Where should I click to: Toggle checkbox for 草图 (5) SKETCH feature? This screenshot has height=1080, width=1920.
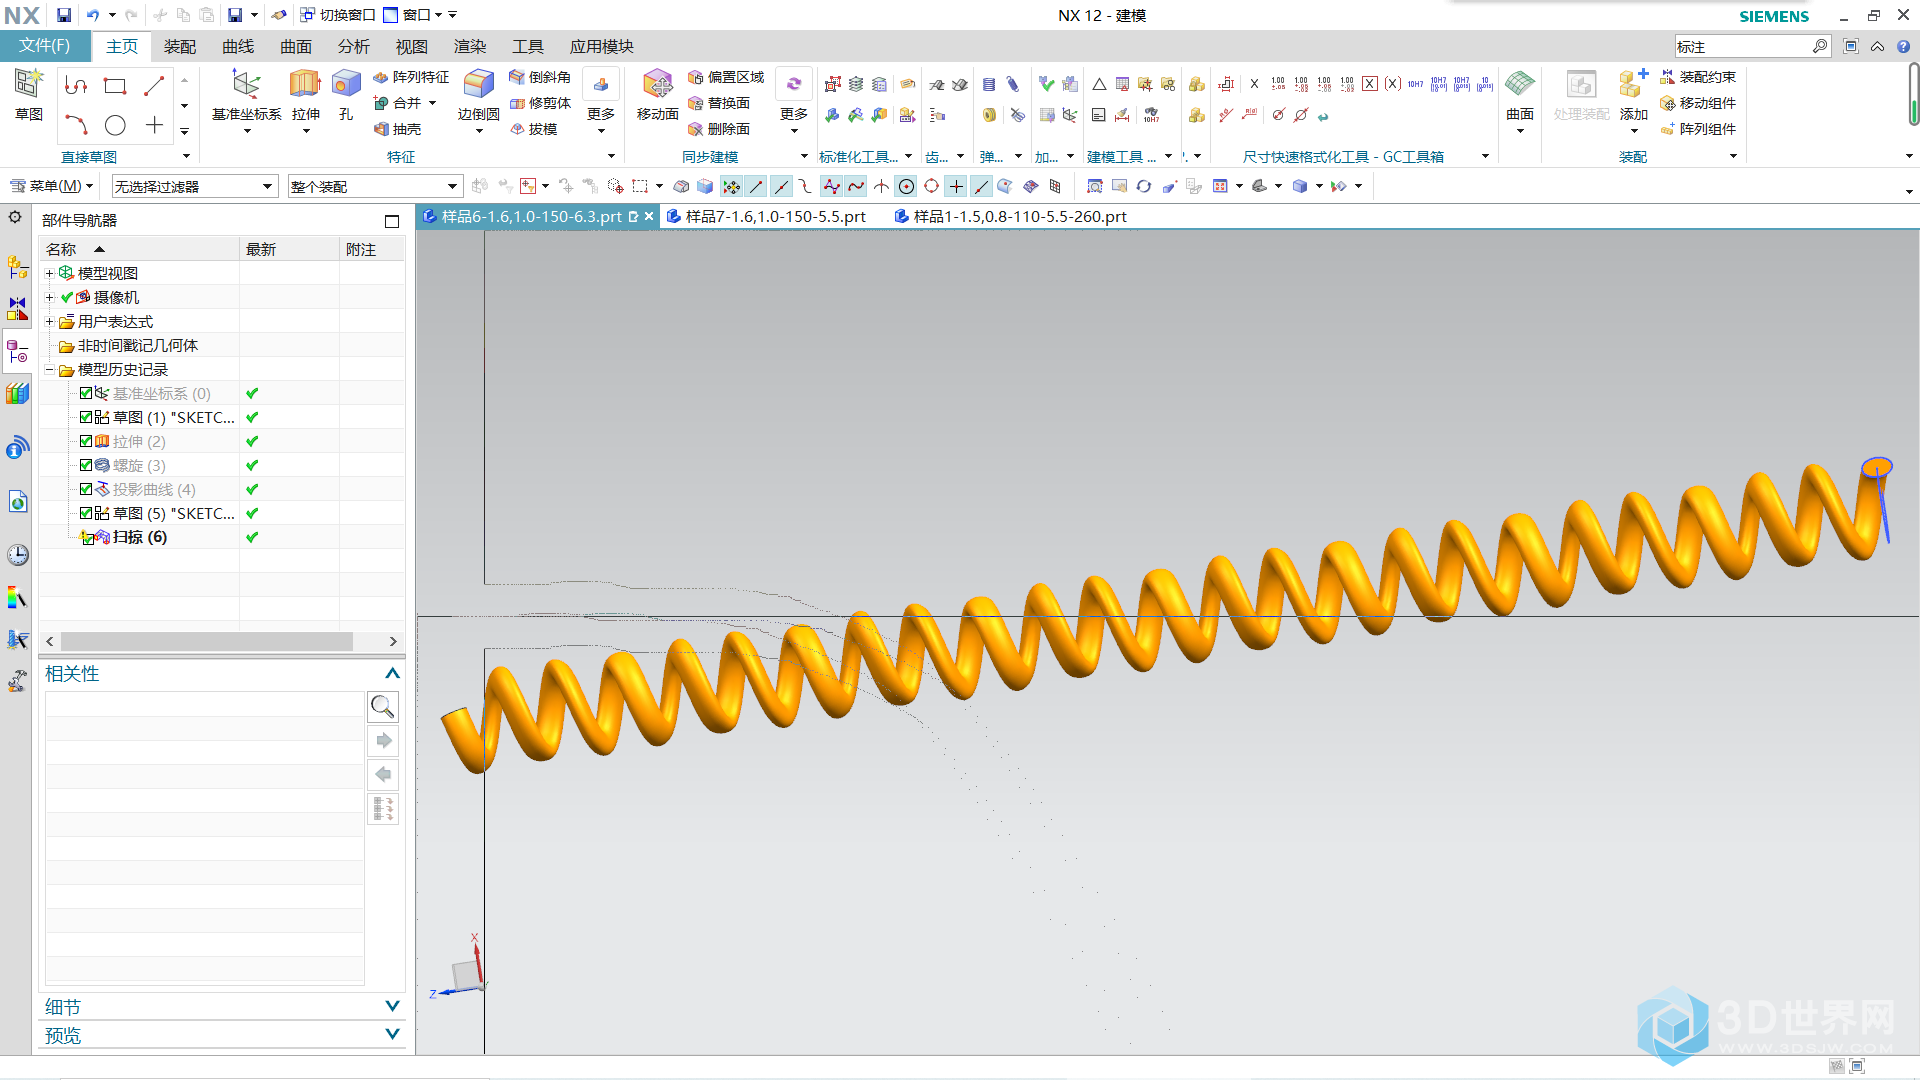coord(86,513)
